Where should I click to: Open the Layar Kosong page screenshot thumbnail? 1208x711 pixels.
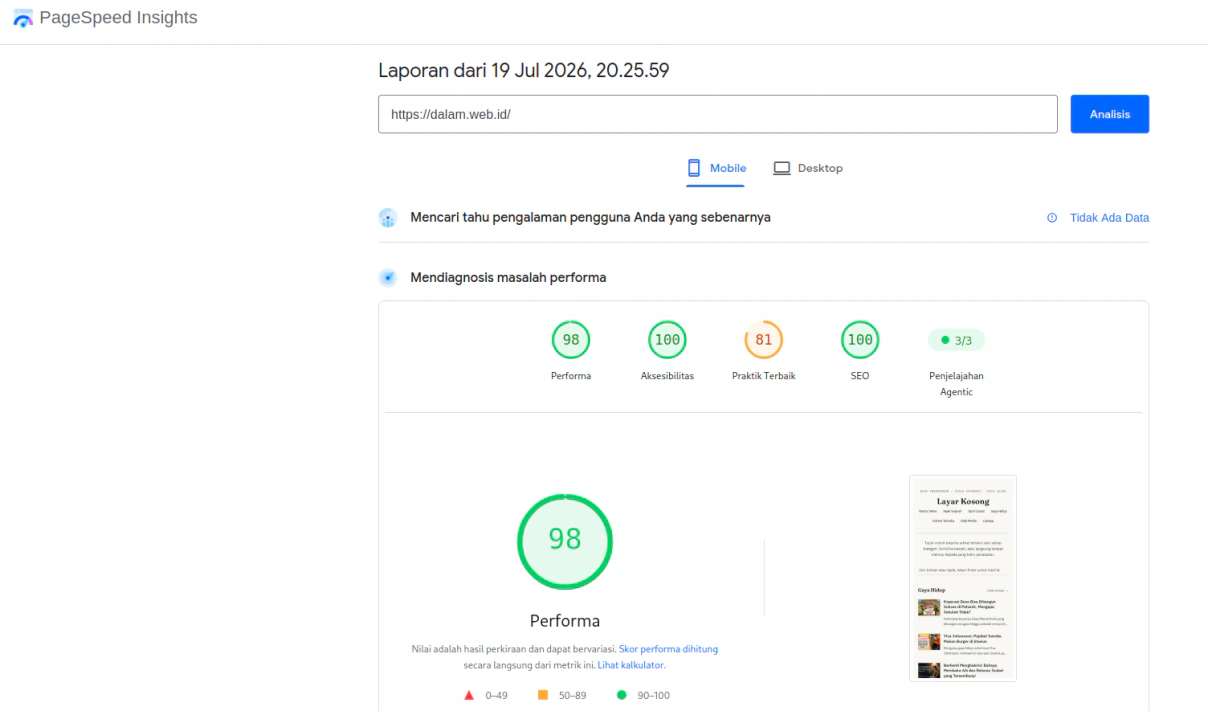pos(963,578)
